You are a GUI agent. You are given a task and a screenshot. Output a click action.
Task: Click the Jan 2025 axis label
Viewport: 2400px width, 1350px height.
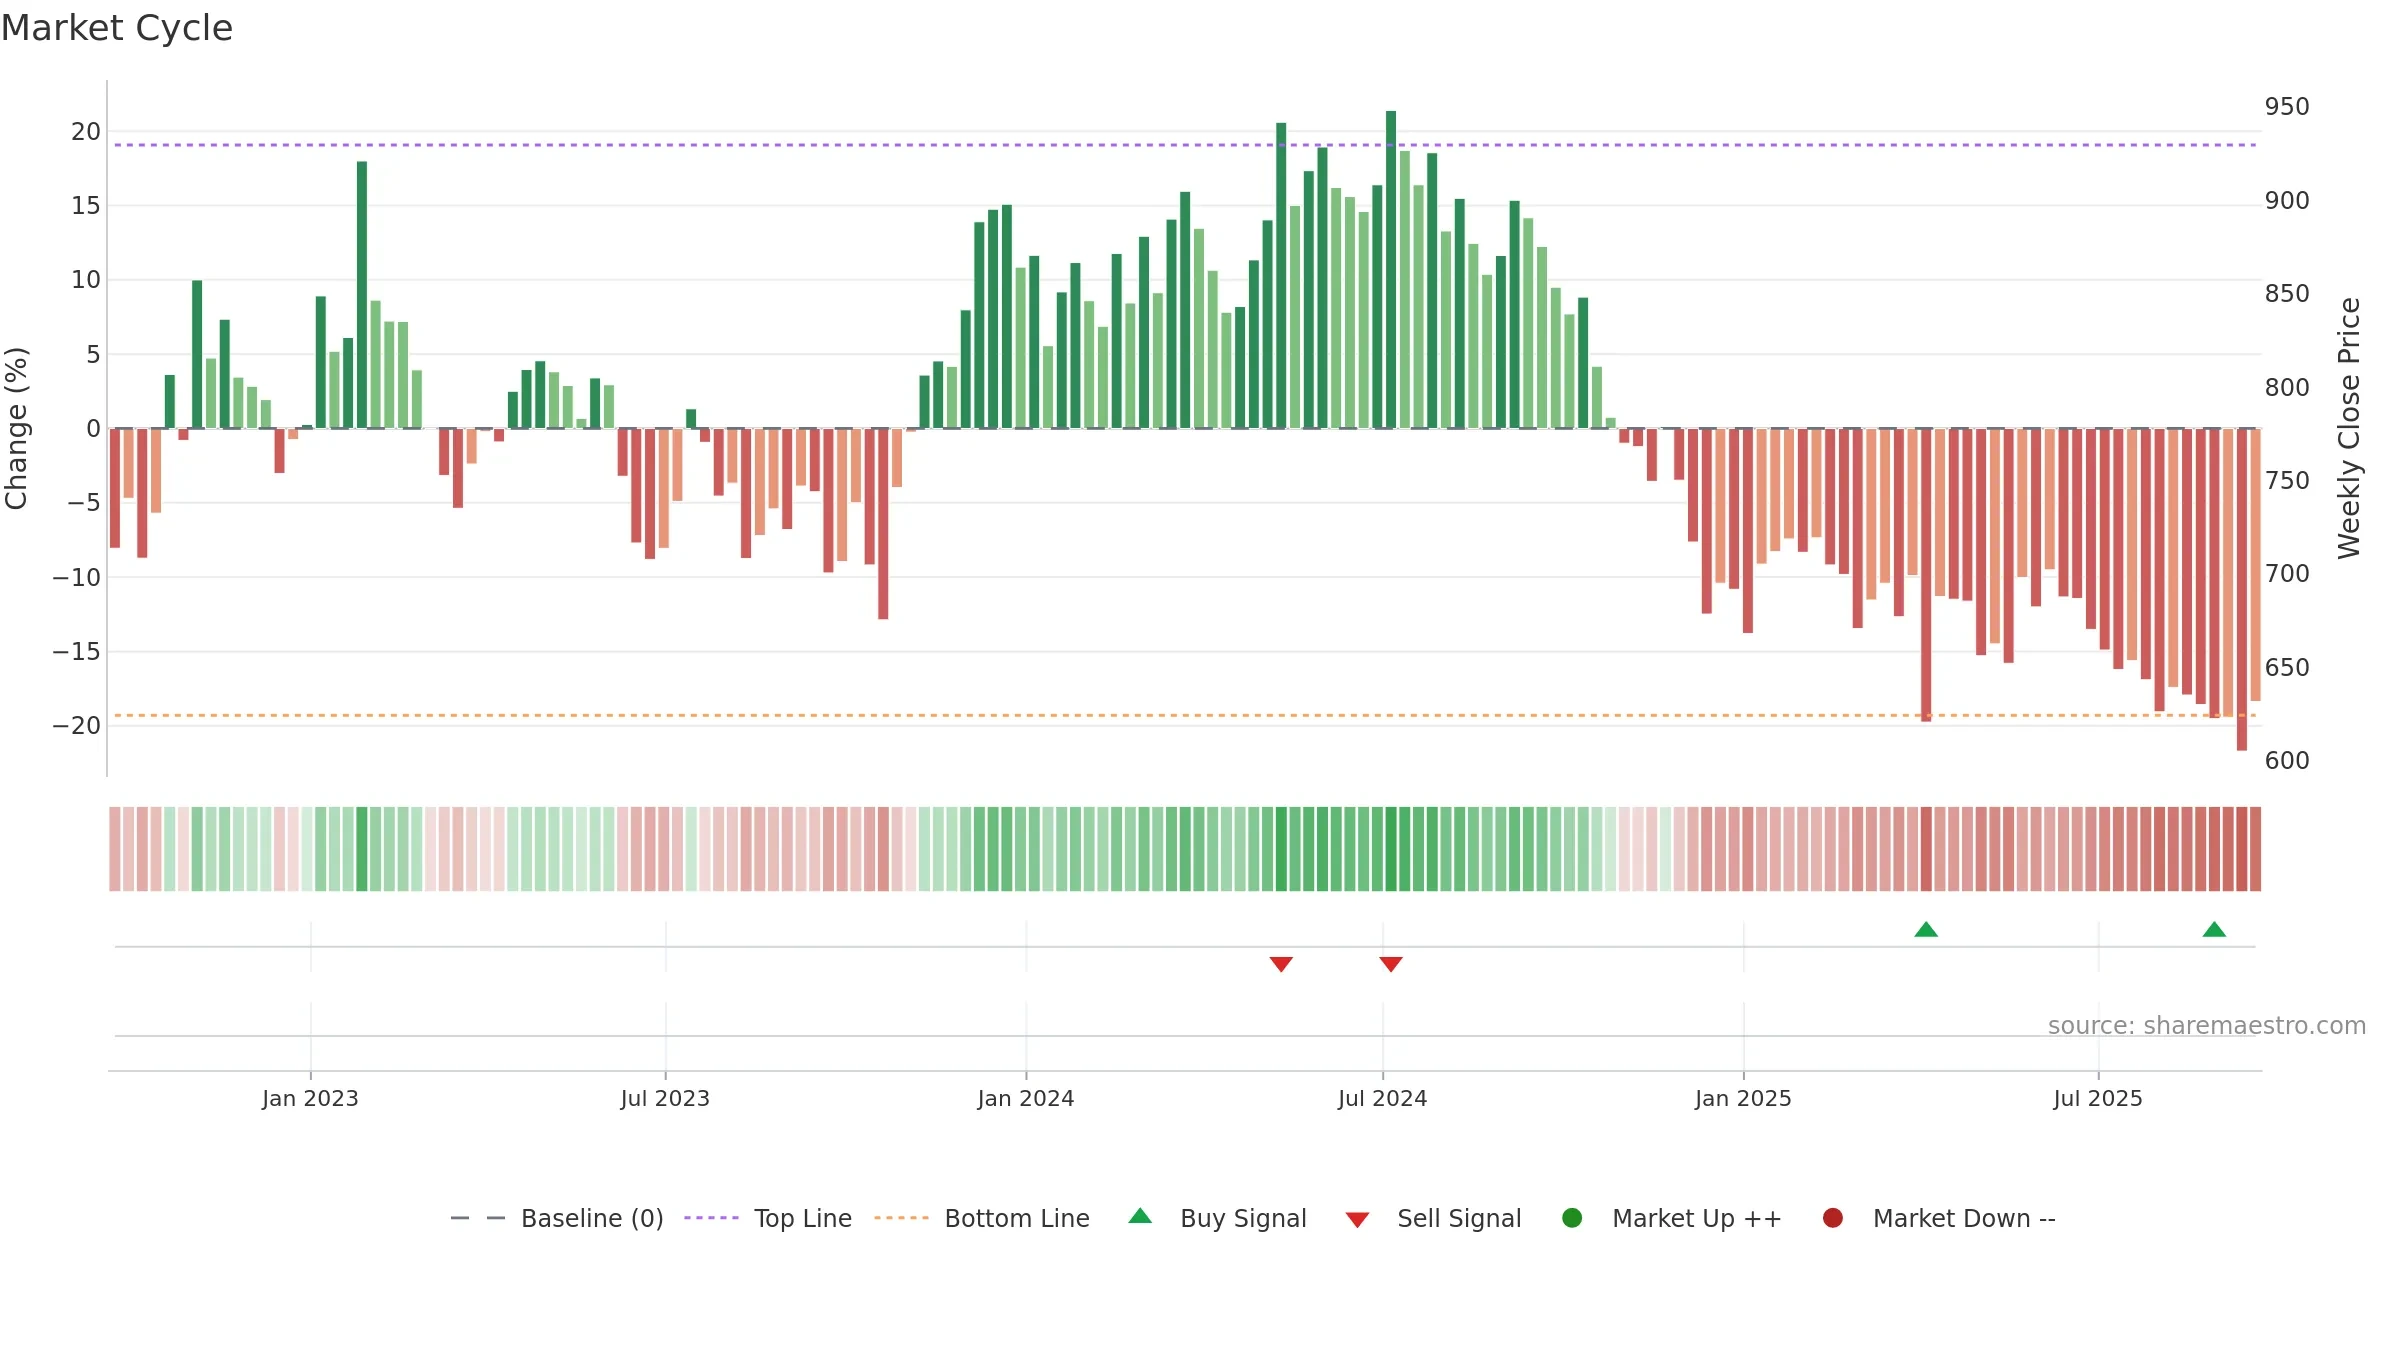click(x=1743, y=1099)
